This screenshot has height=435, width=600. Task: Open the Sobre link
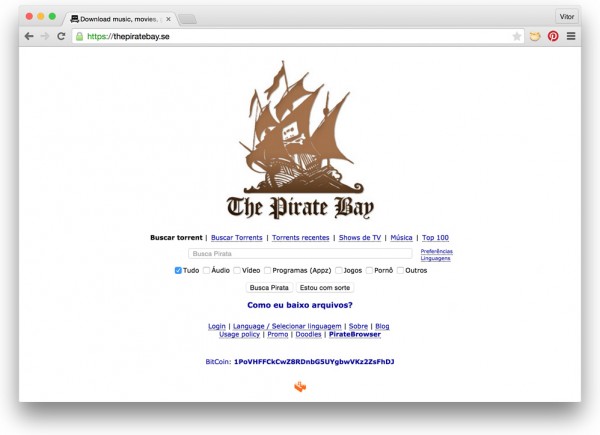(x=358, y=326)
